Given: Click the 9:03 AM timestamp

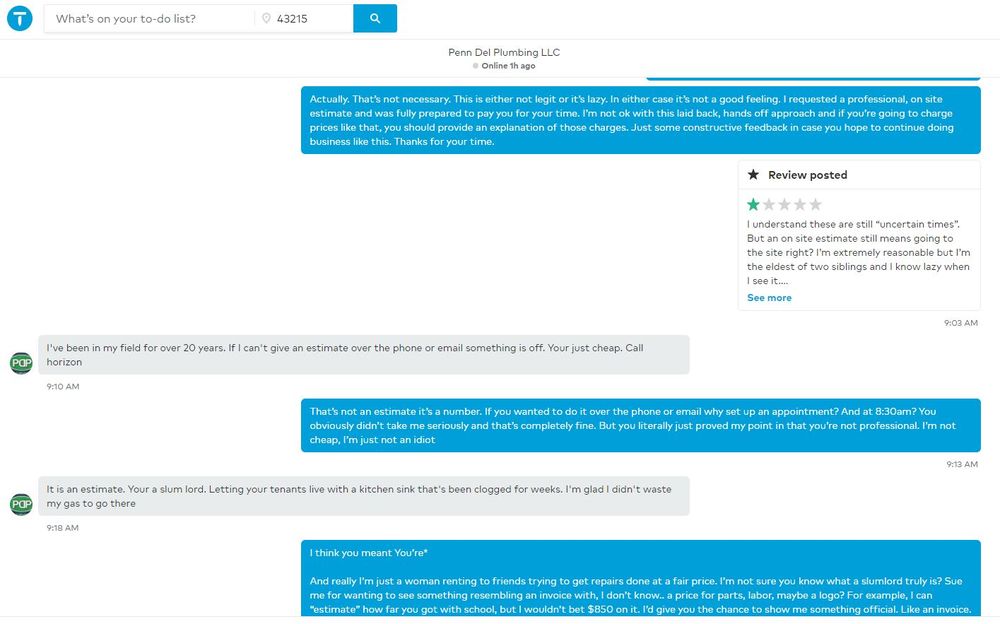Looking at the screenshot, I should (961, 323).
